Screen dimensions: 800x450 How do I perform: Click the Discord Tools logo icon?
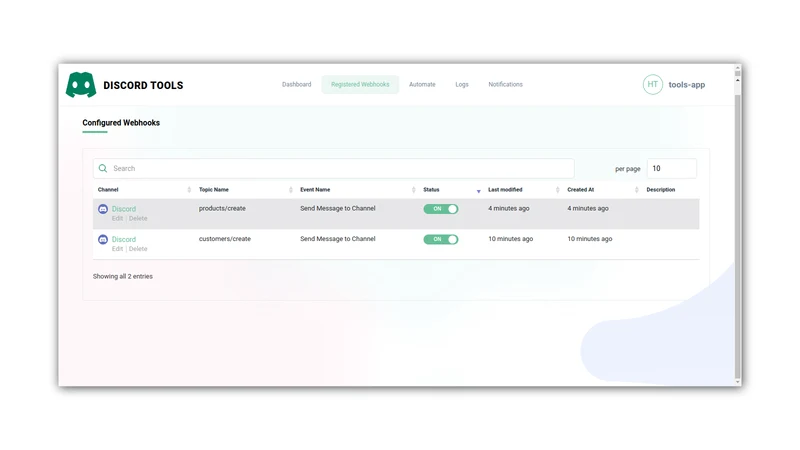[81, 85]
